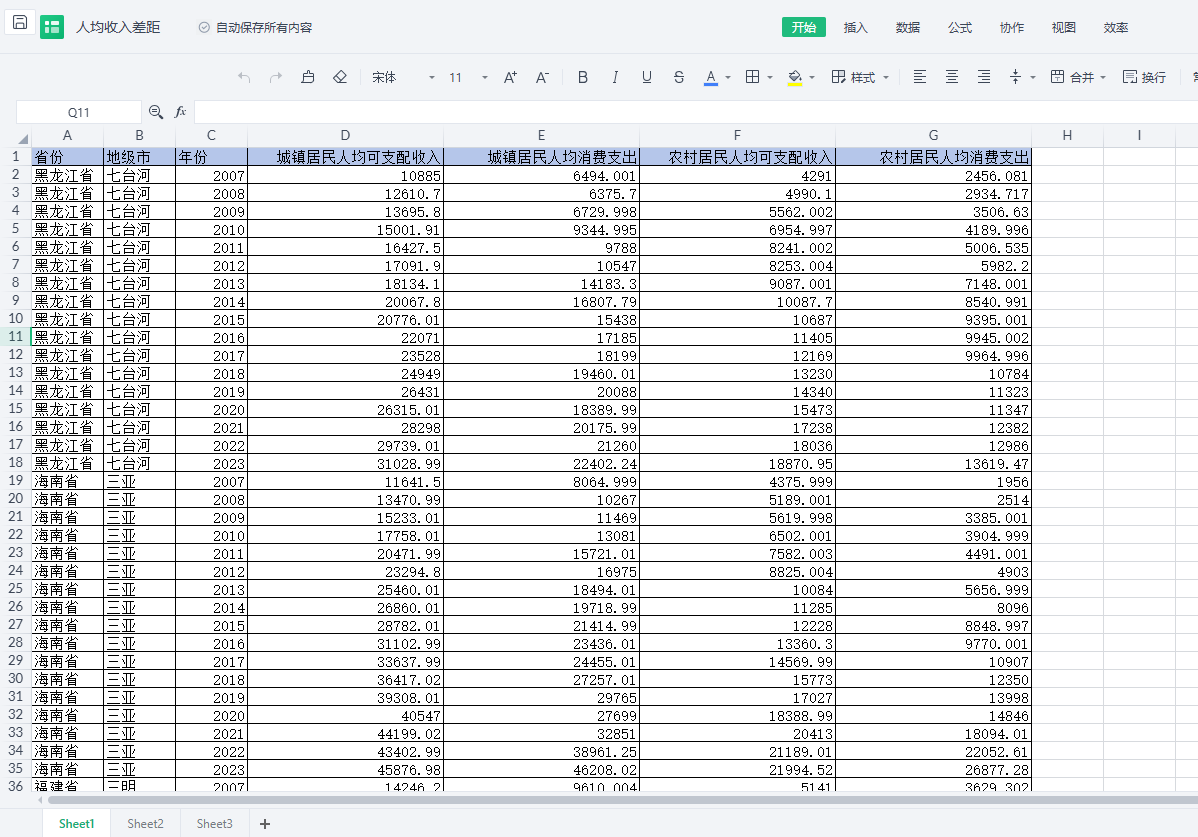Screen dimensions: 1198x837
Task: Select column G header
Action: click(934, 135)
